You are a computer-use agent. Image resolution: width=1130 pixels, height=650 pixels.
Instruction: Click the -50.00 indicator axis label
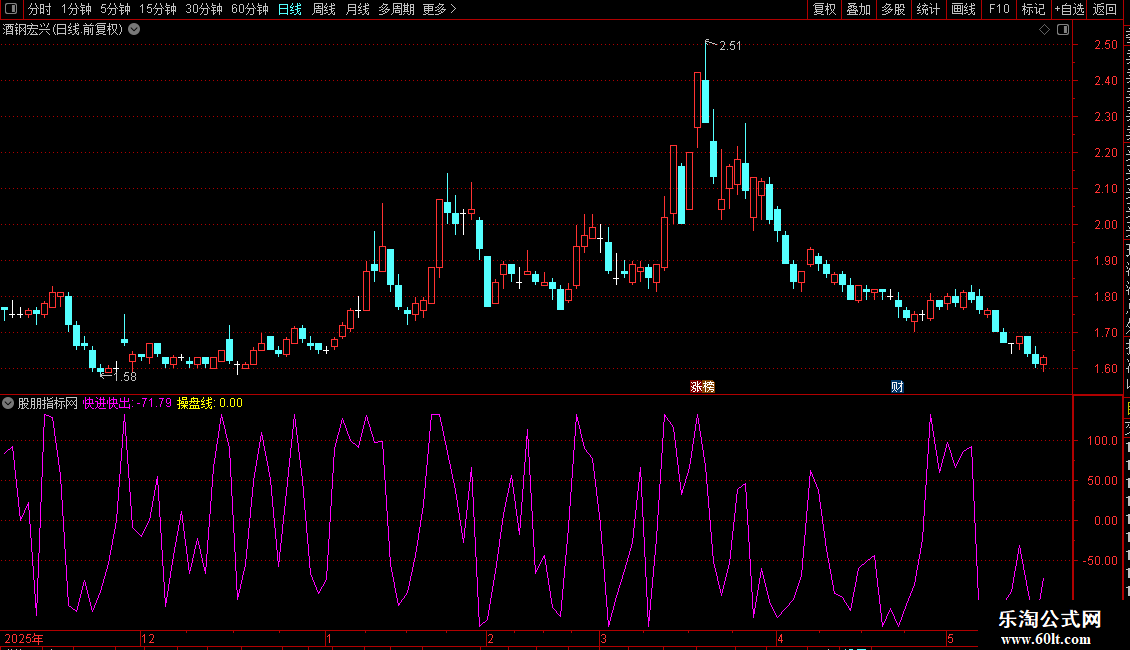pyautogui.click(x=1100, y=561)
